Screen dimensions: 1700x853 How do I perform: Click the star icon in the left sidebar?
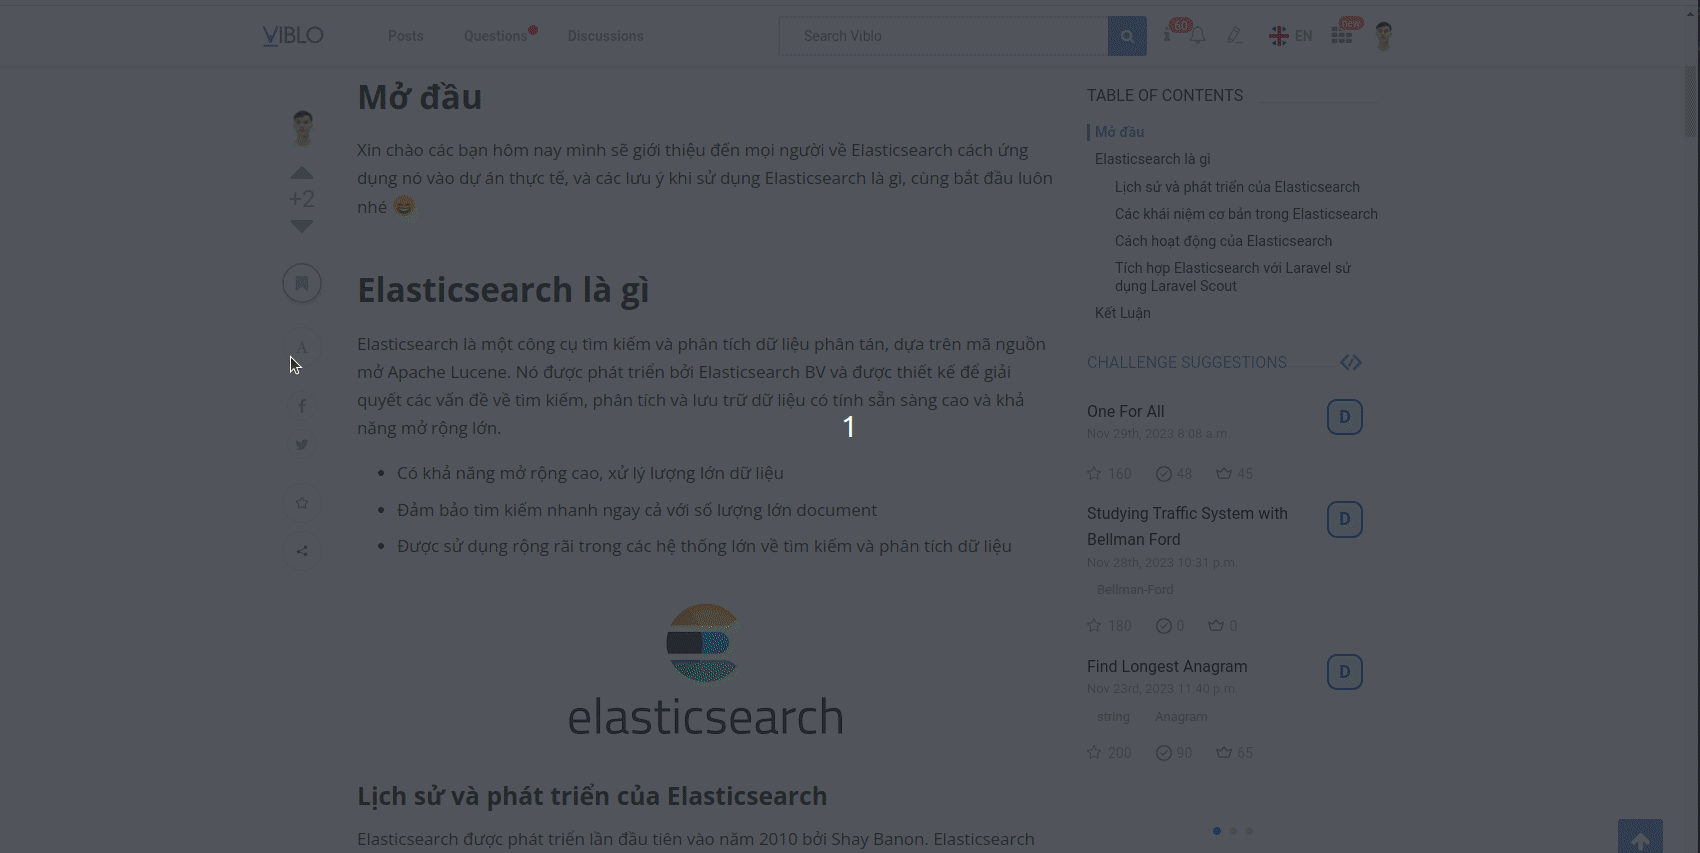pyautogui.click(x=302, y=503)
